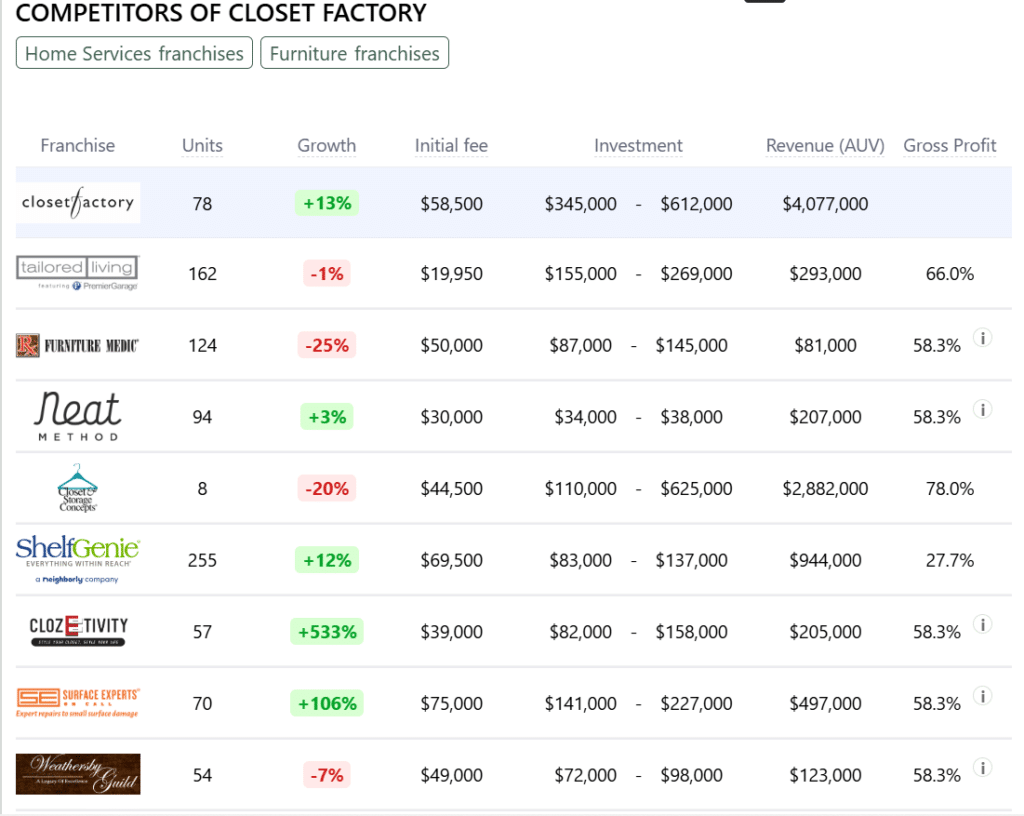Click the -1% growth badge
1024x816 pixels.
click(327, 274)
